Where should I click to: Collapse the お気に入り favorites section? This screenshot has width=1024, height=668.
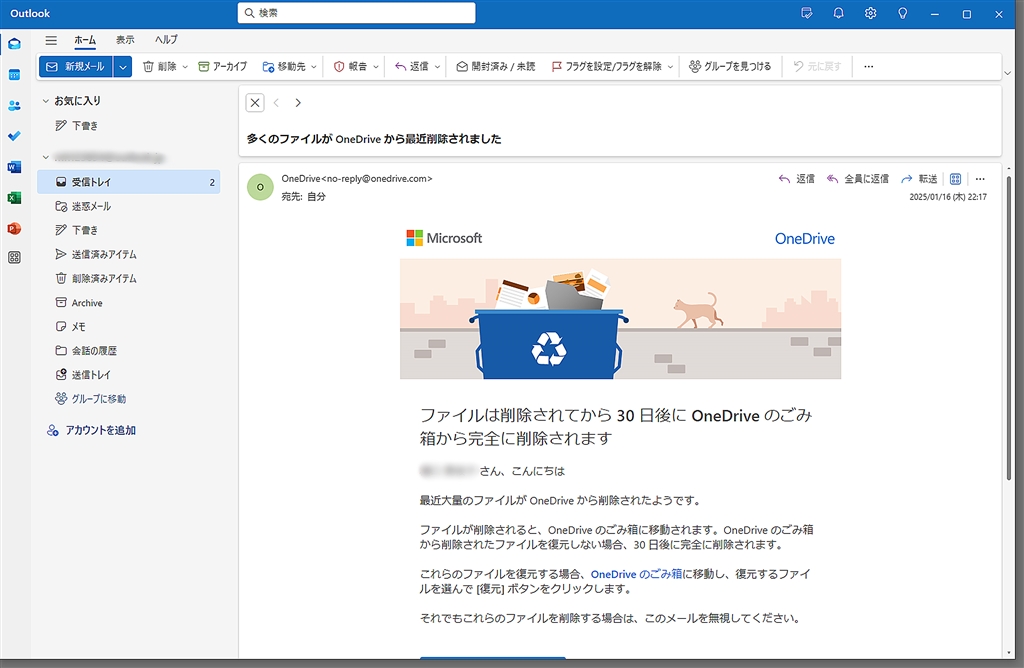tap(46, 101)
